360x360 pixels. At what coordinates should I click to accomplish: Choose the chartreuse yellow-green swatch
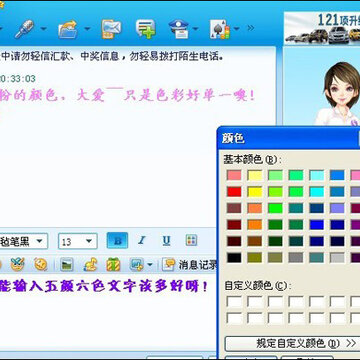(276, 192)
